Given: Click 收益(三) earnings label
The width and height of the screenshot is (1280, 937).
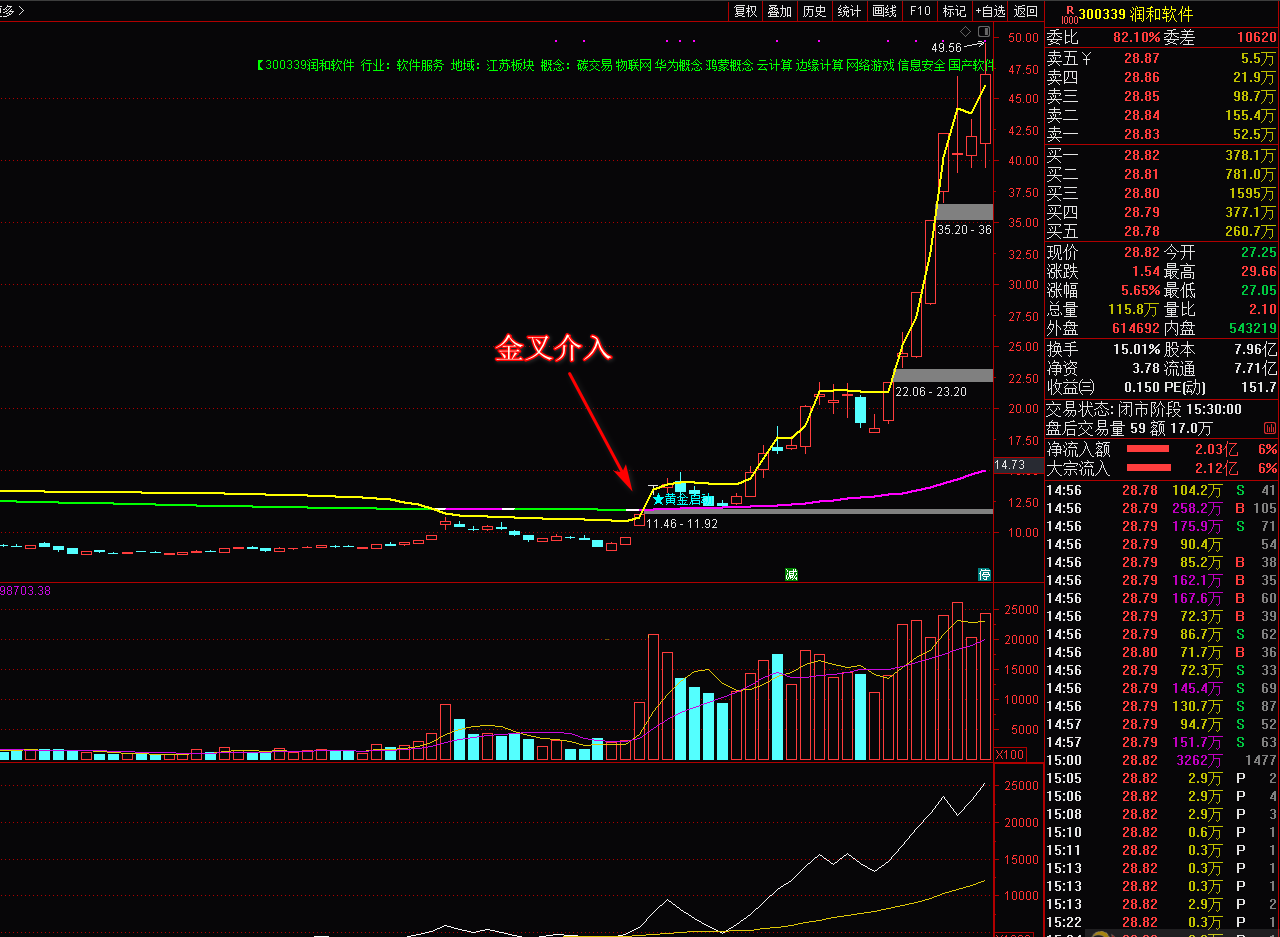Looking at the screenshot, I should 1071,387.
